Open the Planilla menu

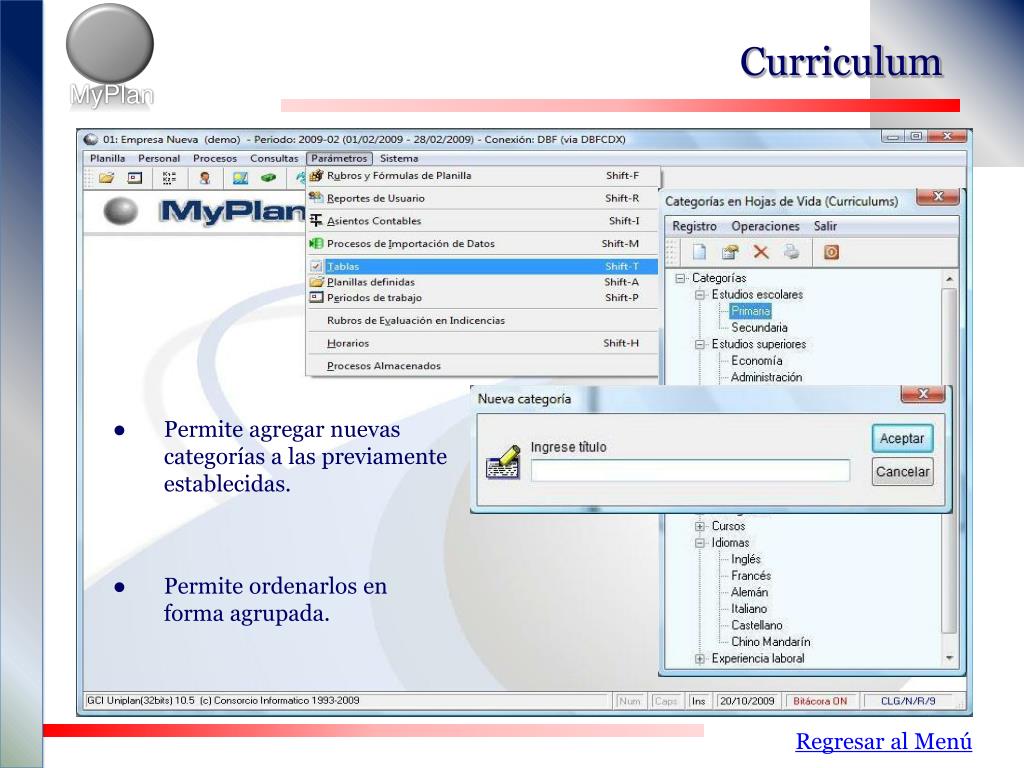coord(108,158)
